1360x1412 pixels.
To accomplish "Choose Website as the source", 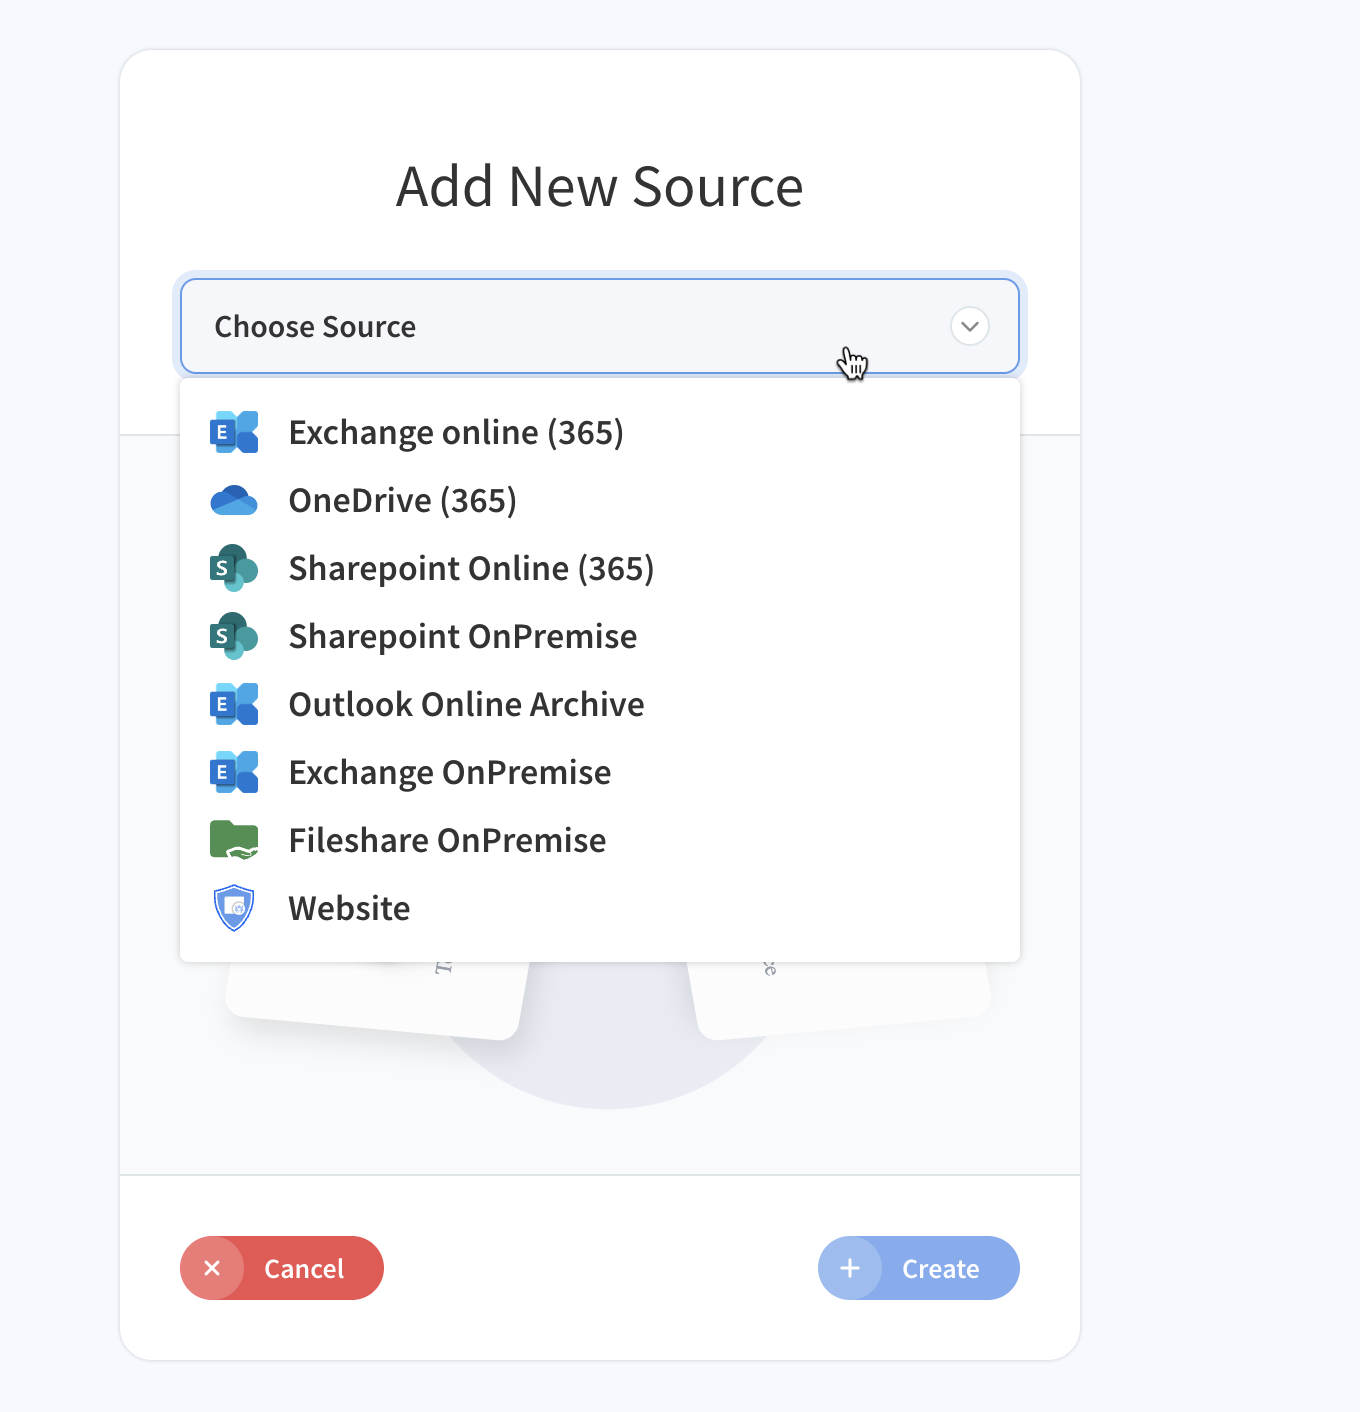I will pyautogui.click(x=600, y=908).
